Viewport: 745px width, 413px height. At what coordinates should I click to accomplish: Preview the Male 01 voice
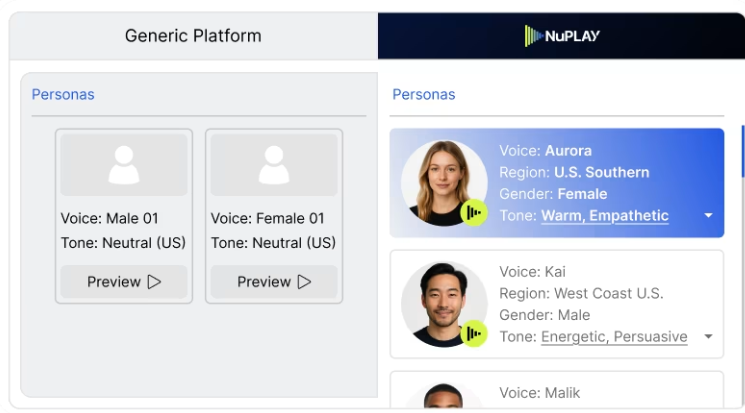click(x=124, y=282)
